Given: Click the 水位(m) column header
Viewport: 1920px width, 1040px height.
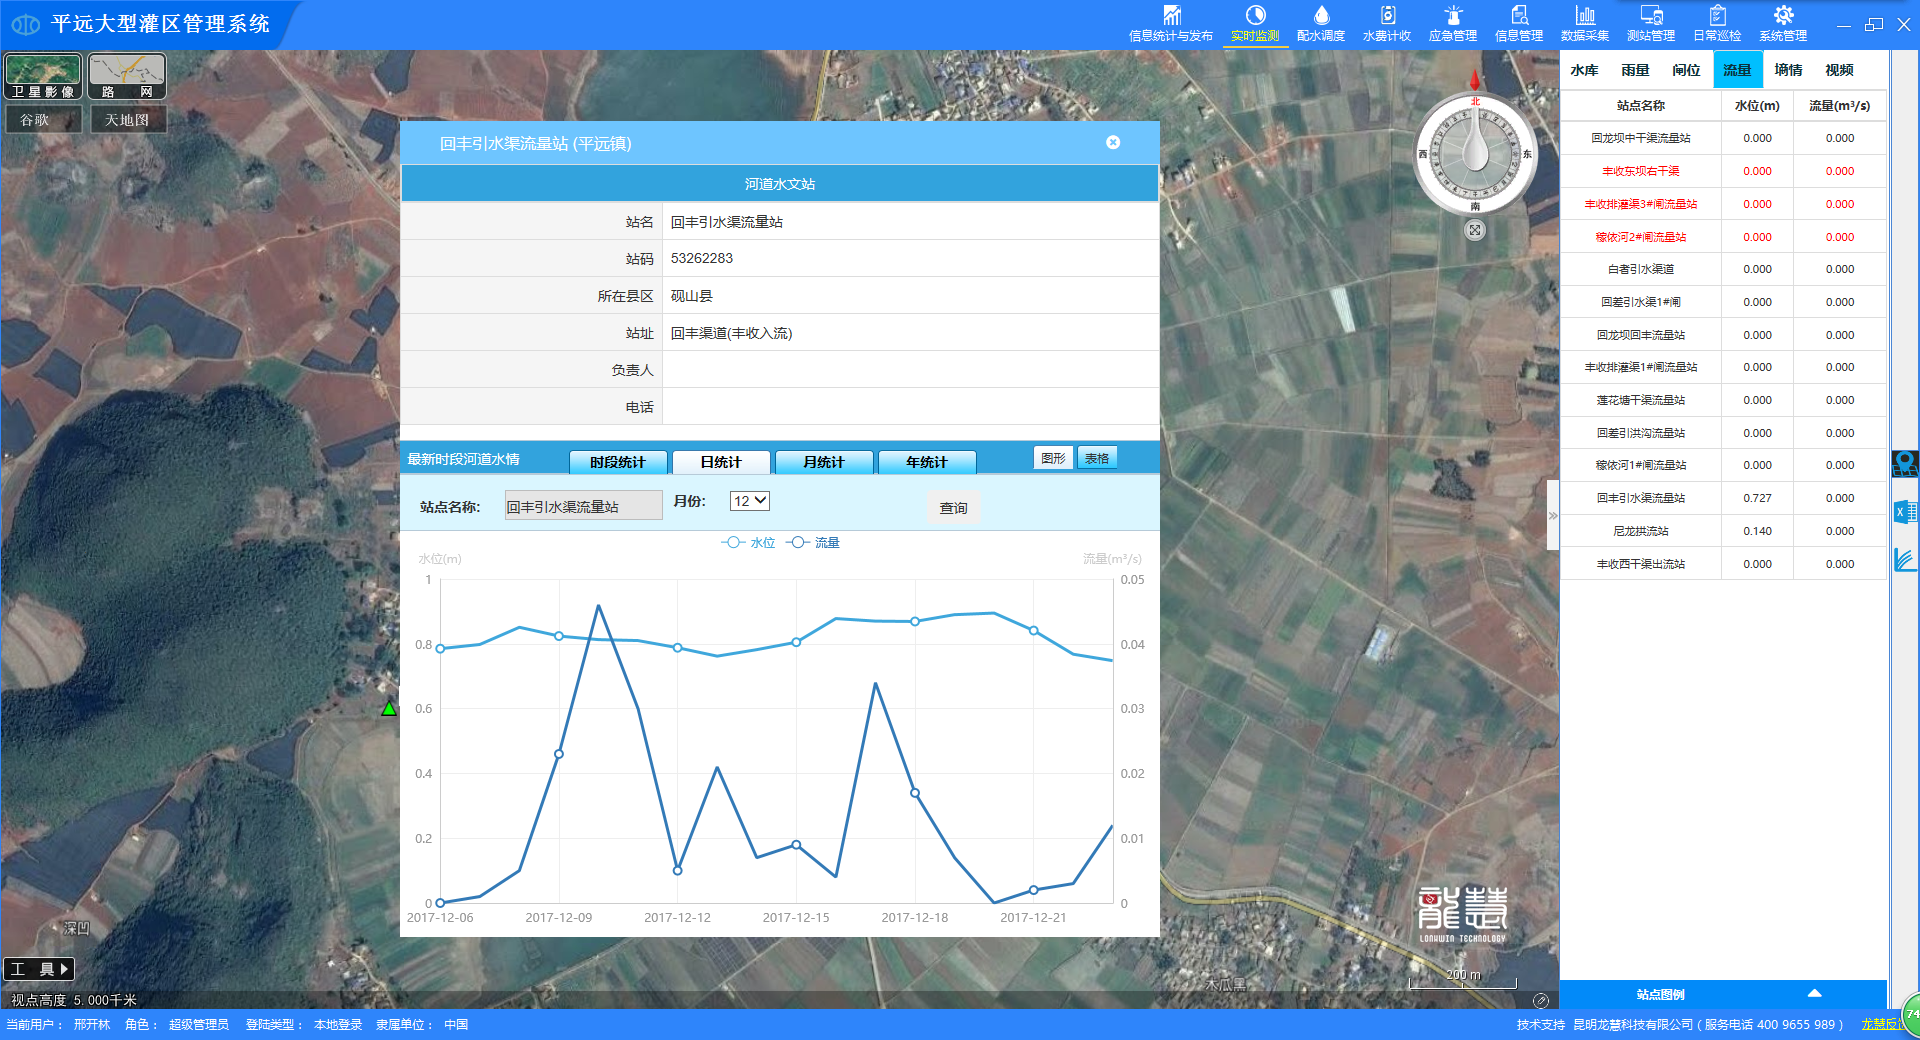Looking at the screenshot, I should tap(1757, 105).
